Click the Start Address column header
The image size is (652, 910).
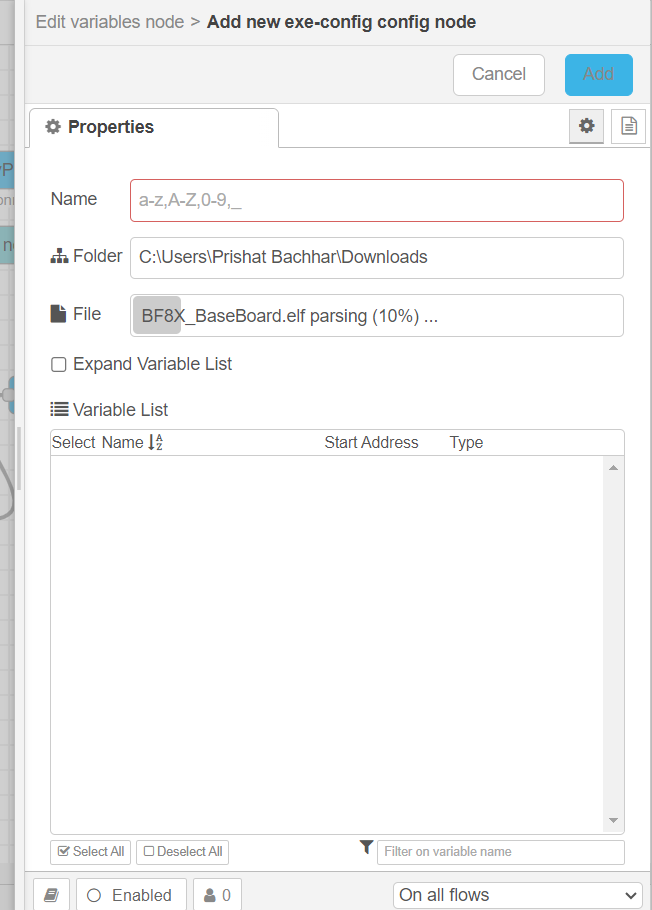coord(371,442)
